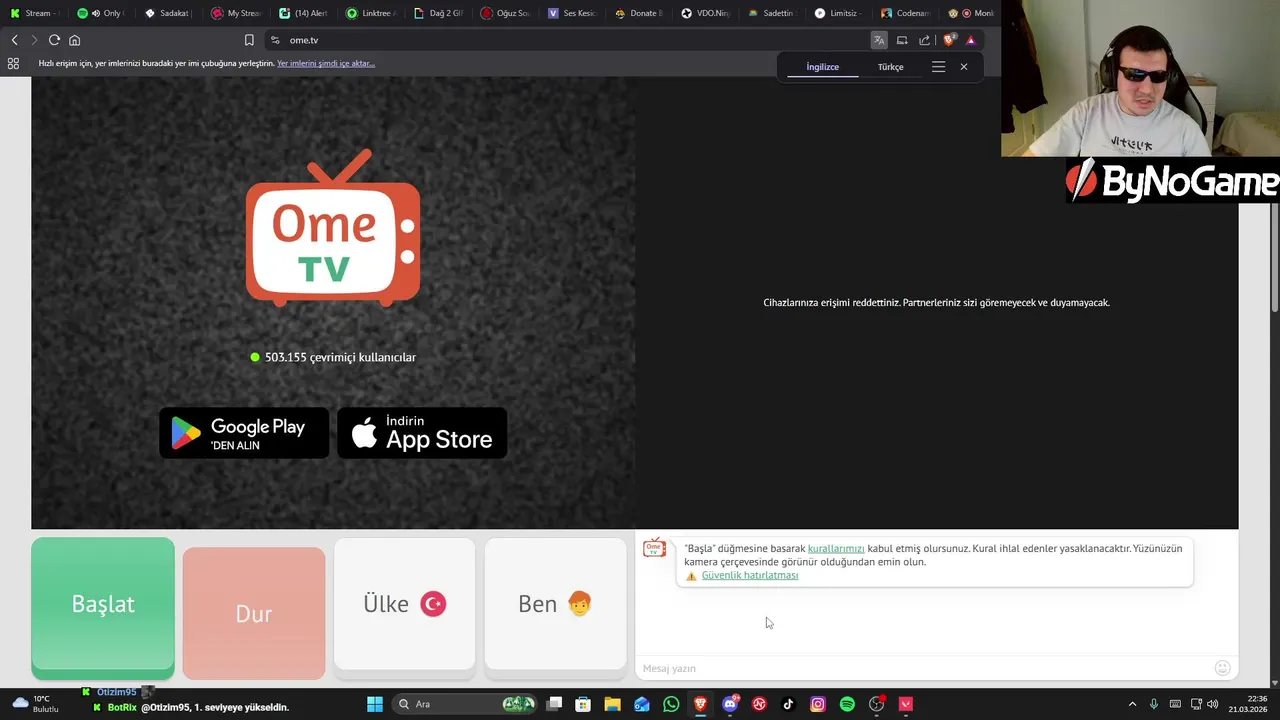Open App Store download badge

click(x=422, y=433)
